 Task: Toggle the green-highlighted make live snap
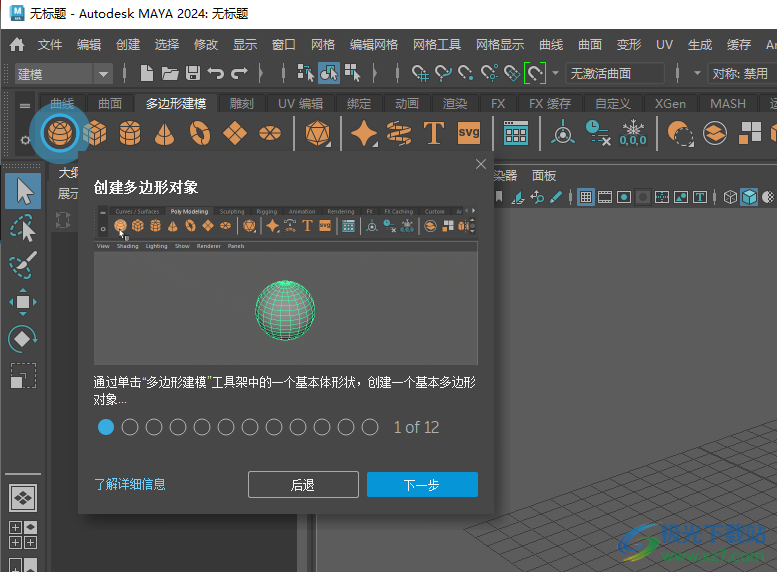point(535,73)
